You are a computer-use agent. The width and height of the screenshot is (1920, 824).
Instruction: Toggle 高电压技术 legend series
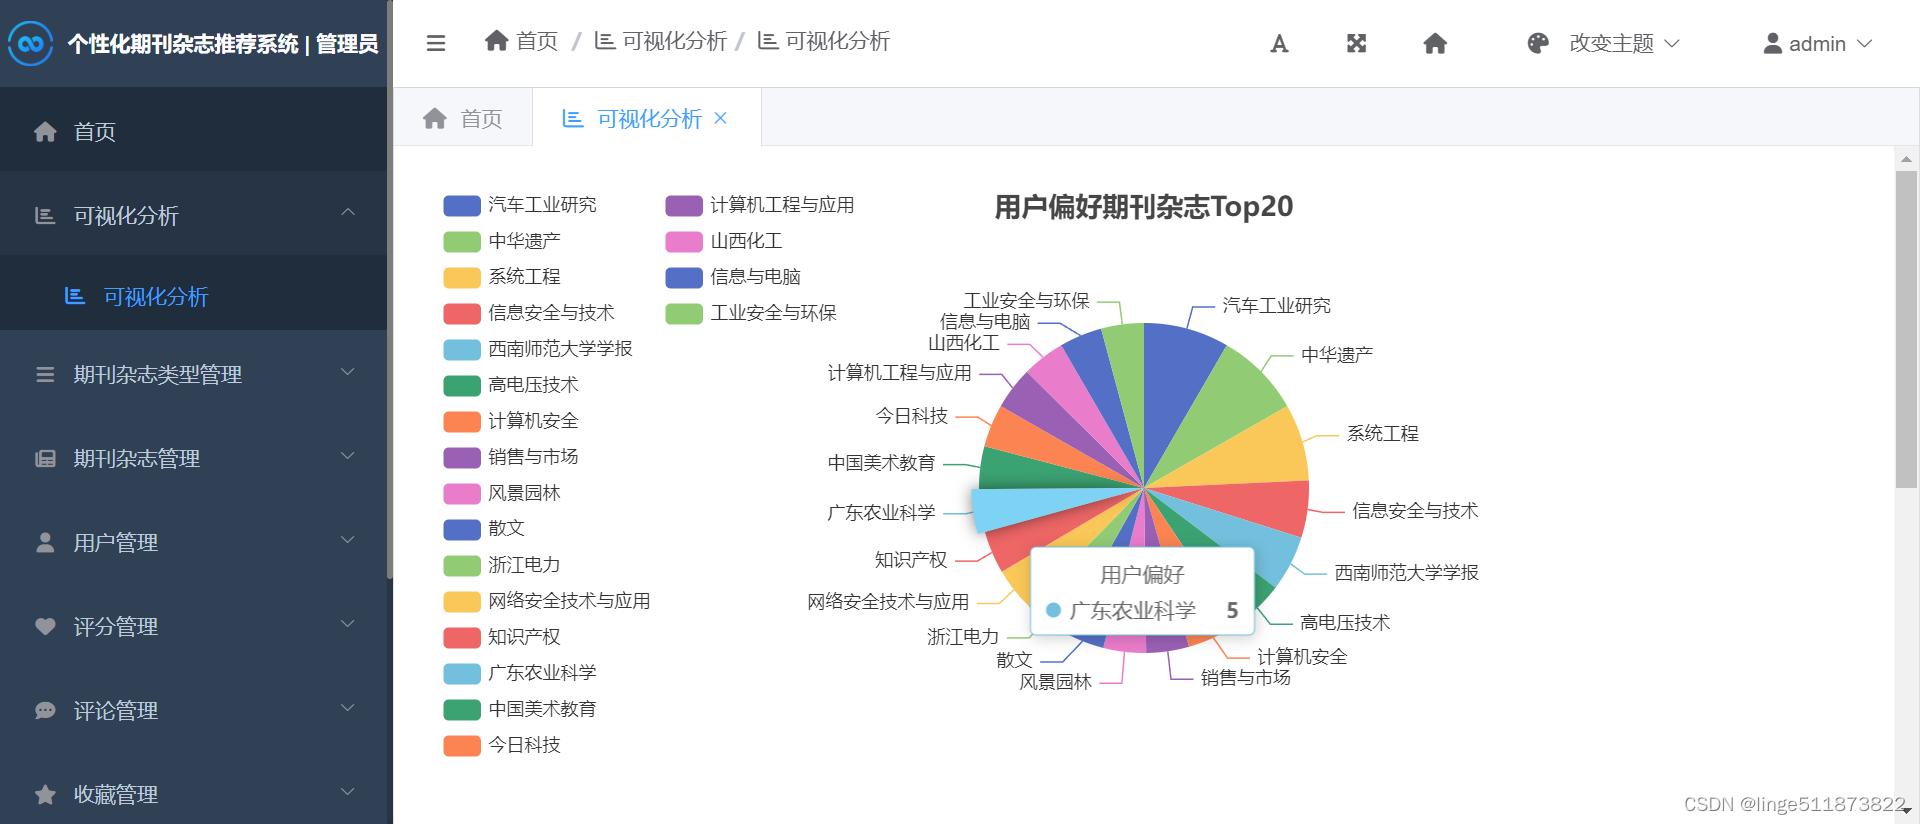click(x=511, y=385)
